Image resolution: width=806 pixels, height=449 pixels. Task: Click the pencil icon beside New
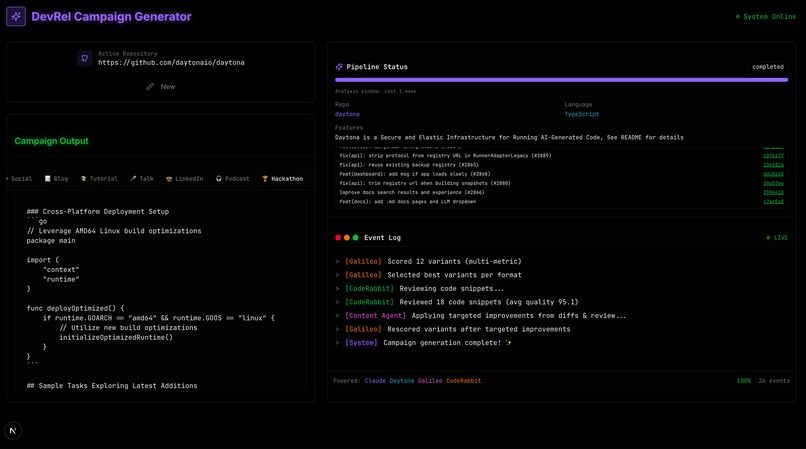click(150, 86)
